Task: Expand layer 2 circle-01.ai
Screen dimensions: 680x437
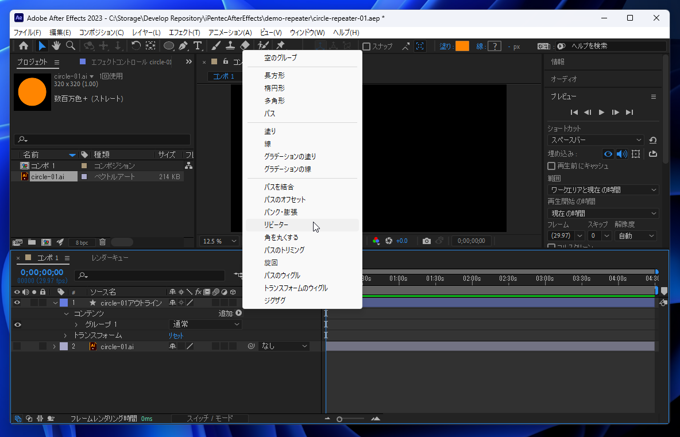Action: [54, 346]
